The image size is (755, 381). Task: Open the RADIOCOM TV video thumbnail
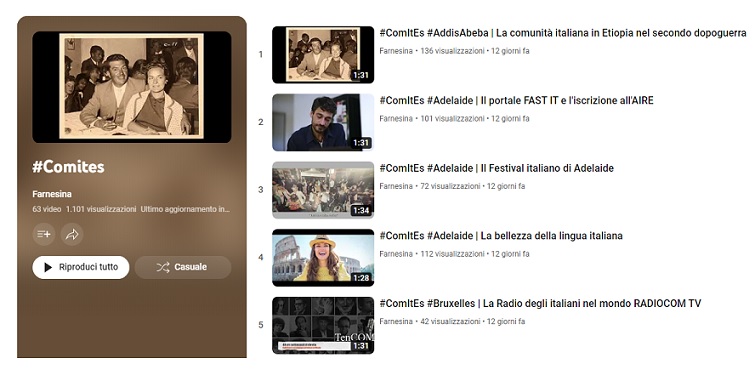point(323,325)
